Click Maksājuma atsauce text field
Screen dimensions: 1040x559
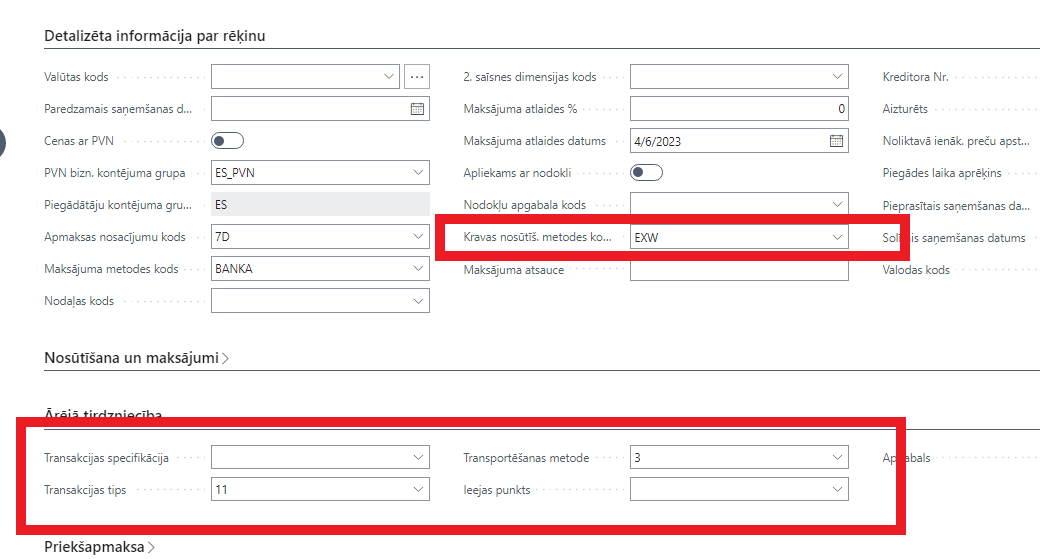click(x=738, y=269)
